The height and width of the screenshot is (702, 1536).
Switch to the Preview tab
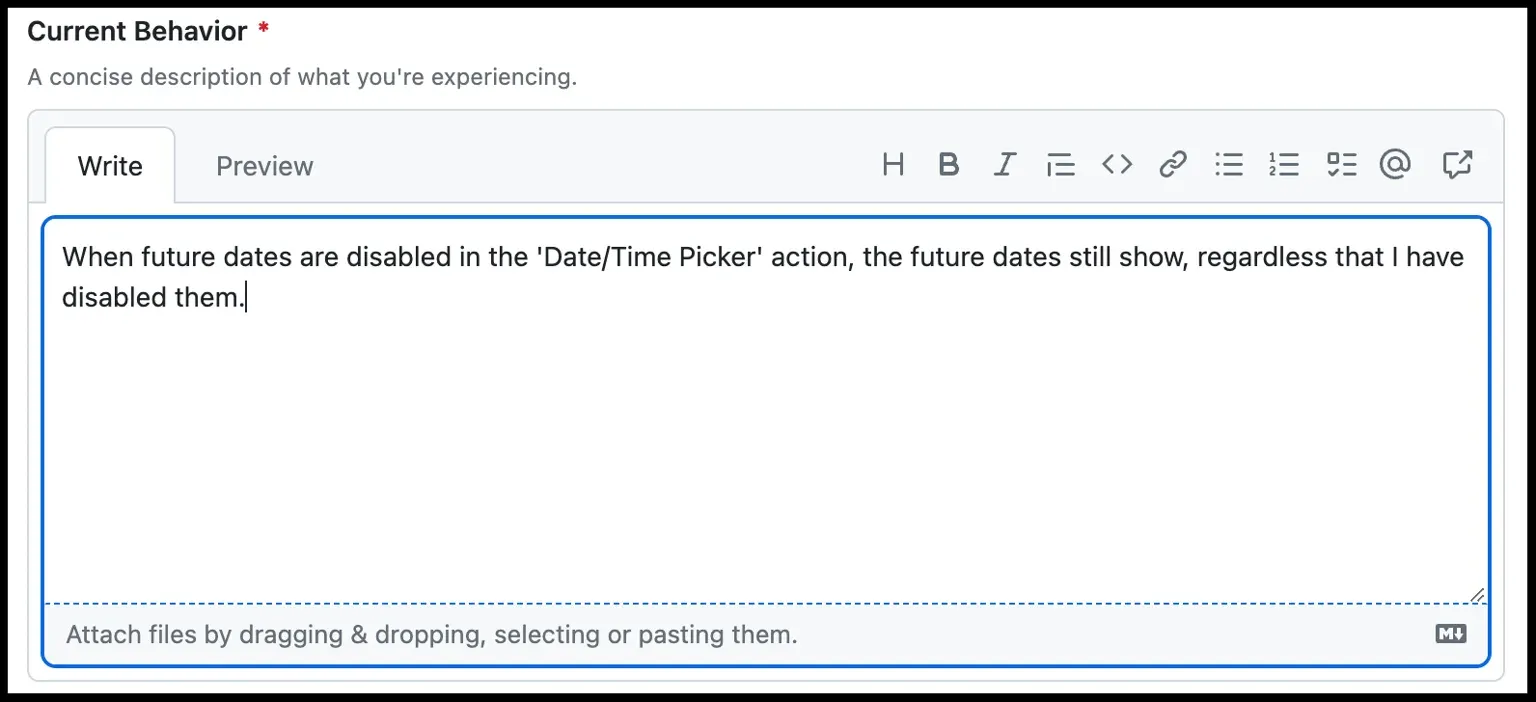tap(265, 166)
